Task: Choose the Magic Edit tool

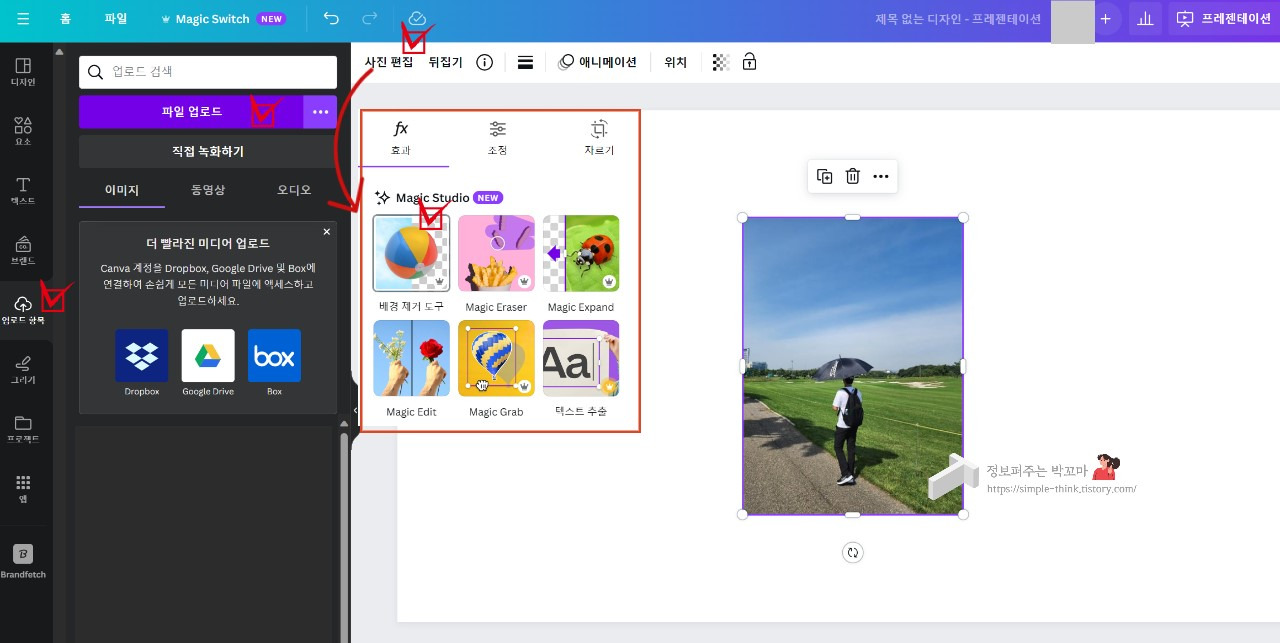Action: (411, 369)
